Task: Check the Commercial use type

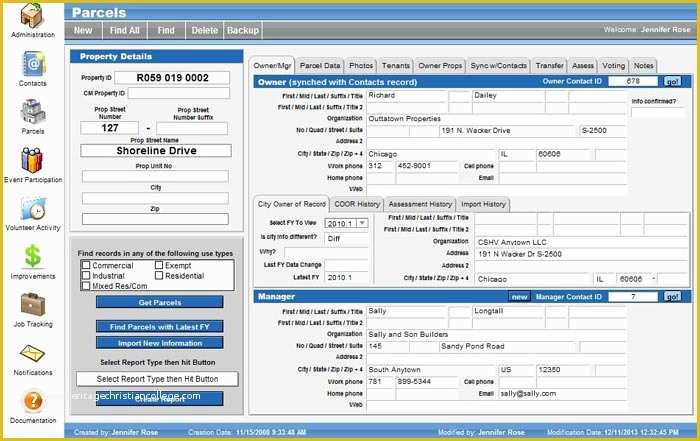Action: click(x=86, y=265)
